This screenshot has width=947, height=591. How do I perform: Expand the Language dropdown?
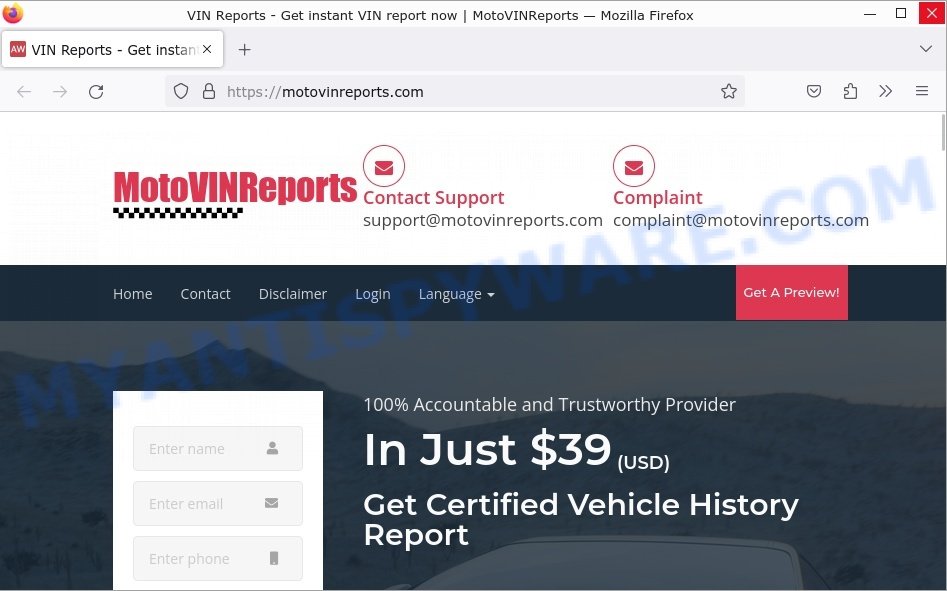click(457, 294)
